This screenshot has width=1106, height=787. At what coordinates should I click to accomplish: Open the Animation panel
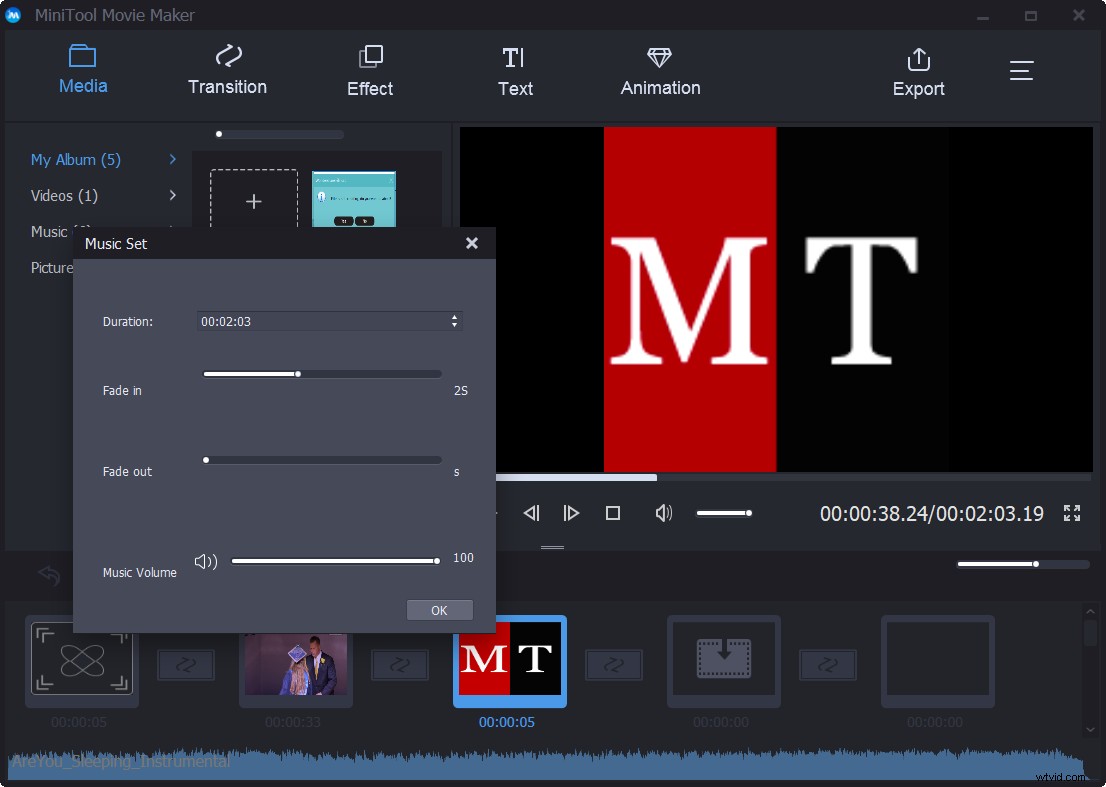click(659, 70)
